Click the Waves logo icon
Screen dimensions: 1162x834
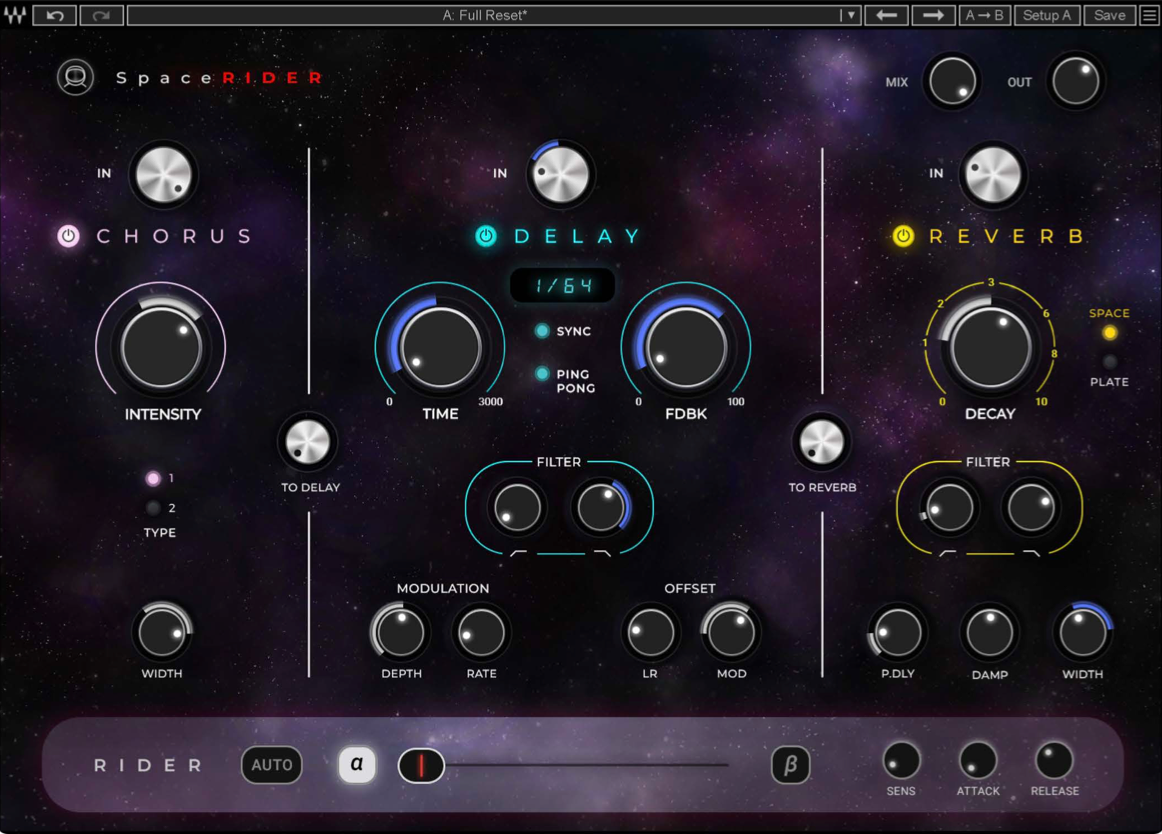[x=15, y=14]
